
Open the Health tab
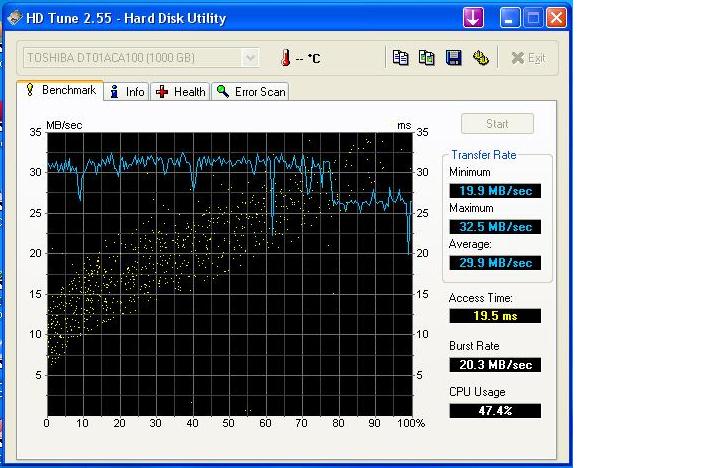(181, 92)
